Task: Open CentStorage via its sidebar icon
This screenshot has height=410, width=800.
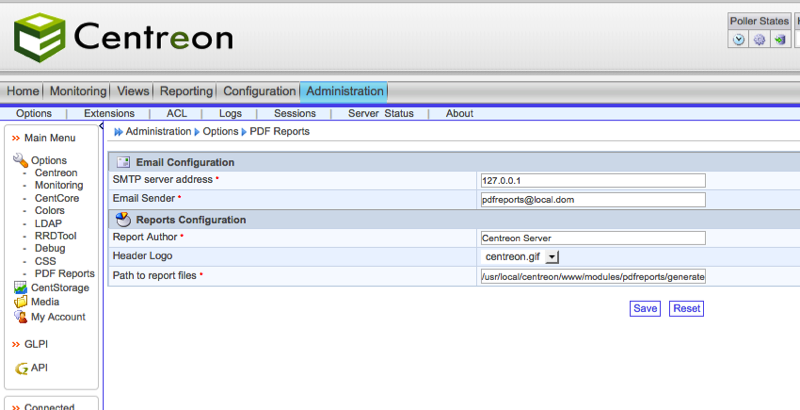Action: [x=20, y=288]
